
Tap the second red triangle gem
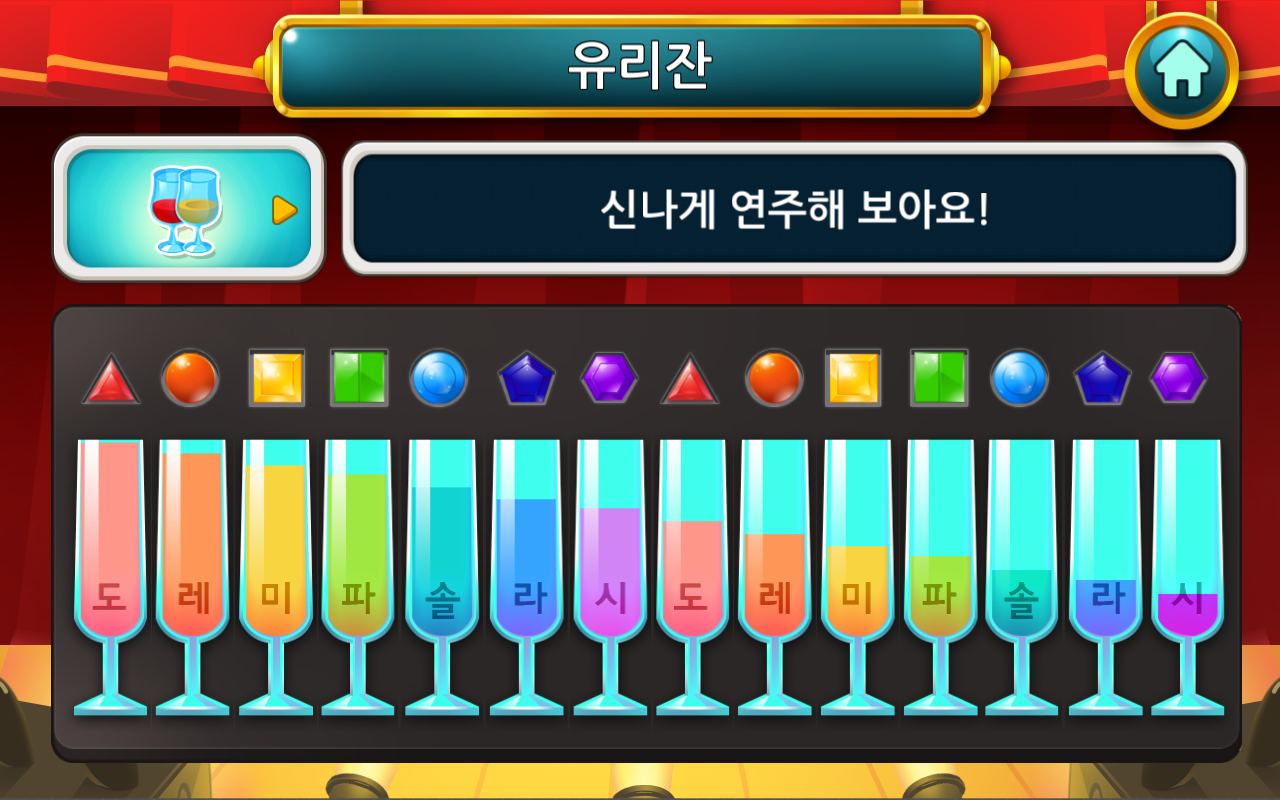tap(690, 379)
